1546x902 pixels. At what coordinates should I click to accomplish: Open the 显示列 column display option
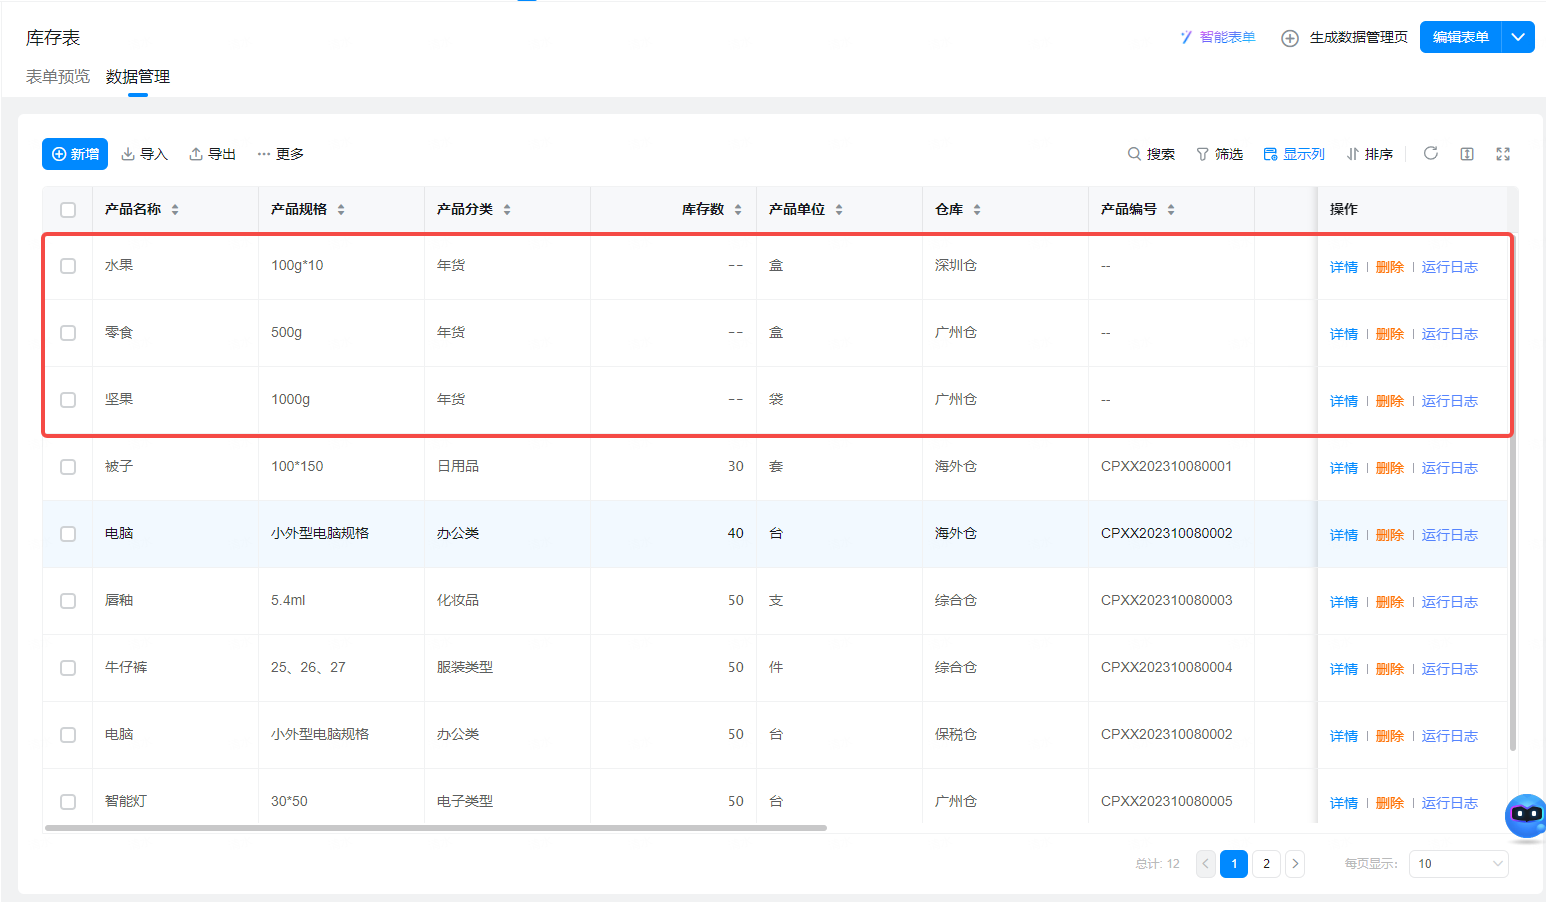(1294, 154)
